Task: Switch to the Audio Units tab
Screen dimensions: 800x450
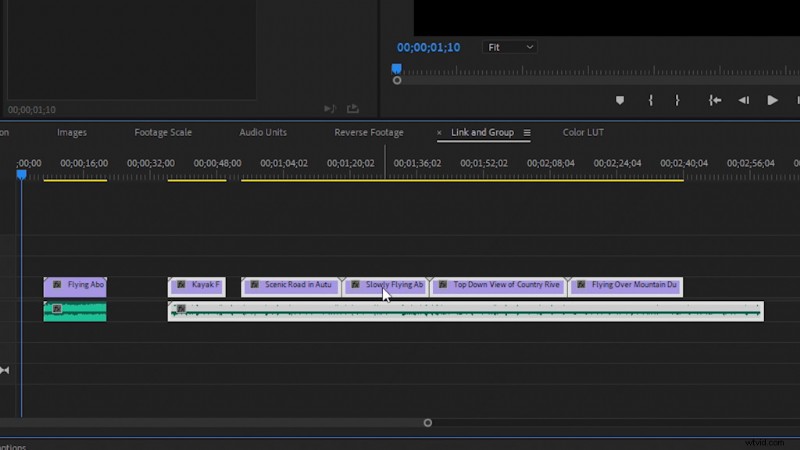Action: pyautogui.click(x=263, y=132)
